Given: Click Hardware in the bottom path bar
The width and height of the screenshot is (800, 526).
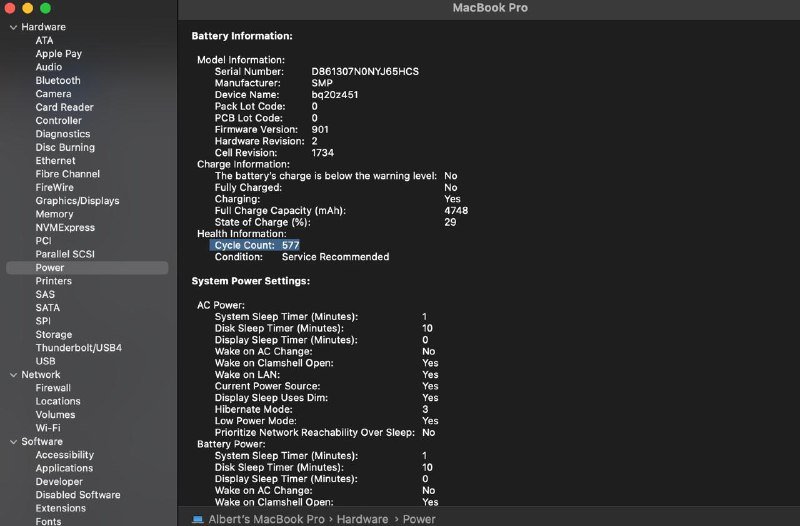Looking at the screenshot, I should coord(362,519).
